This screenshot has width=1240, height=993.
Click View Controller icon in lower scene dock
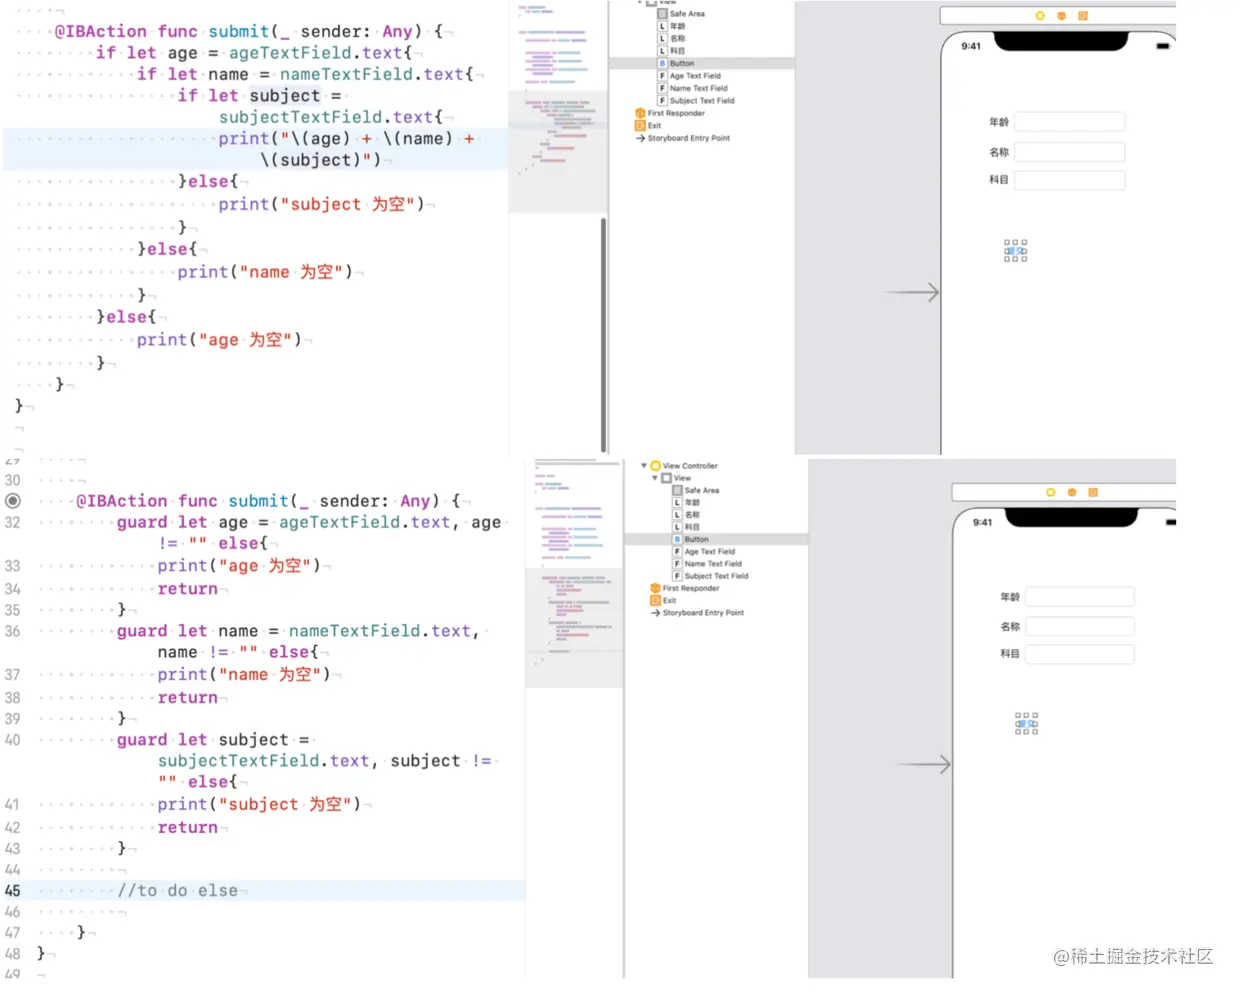[1051, 492]
